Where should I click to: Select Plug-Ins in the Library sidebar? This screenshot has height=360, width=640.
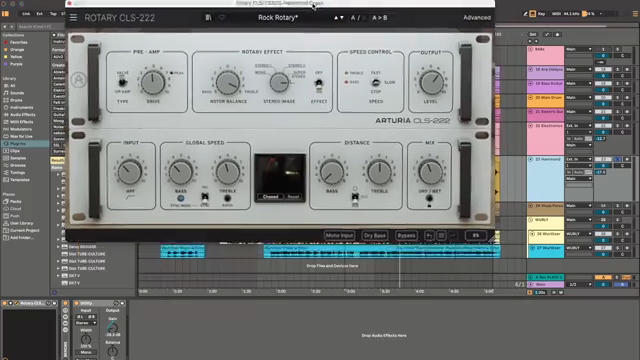[x=24, y=144]
